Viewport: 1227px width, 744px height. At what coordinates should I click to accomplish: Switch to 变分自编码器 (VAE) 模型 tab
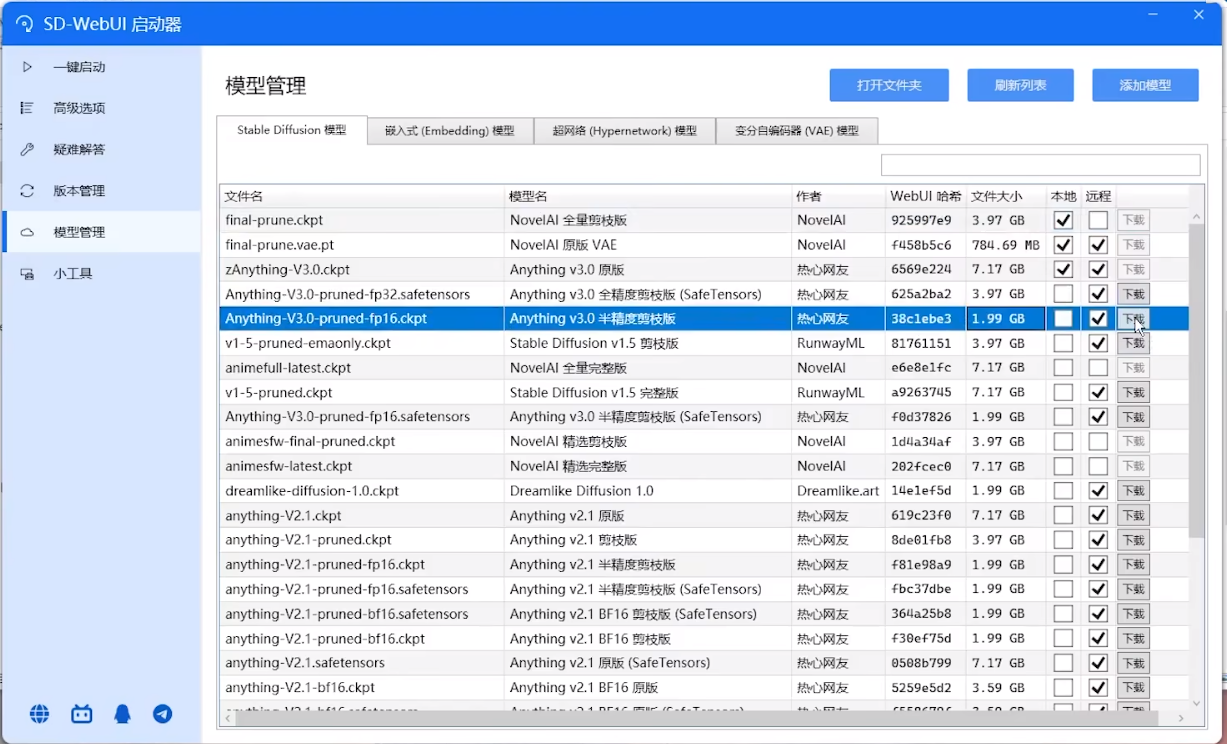[x=796, y=131]
